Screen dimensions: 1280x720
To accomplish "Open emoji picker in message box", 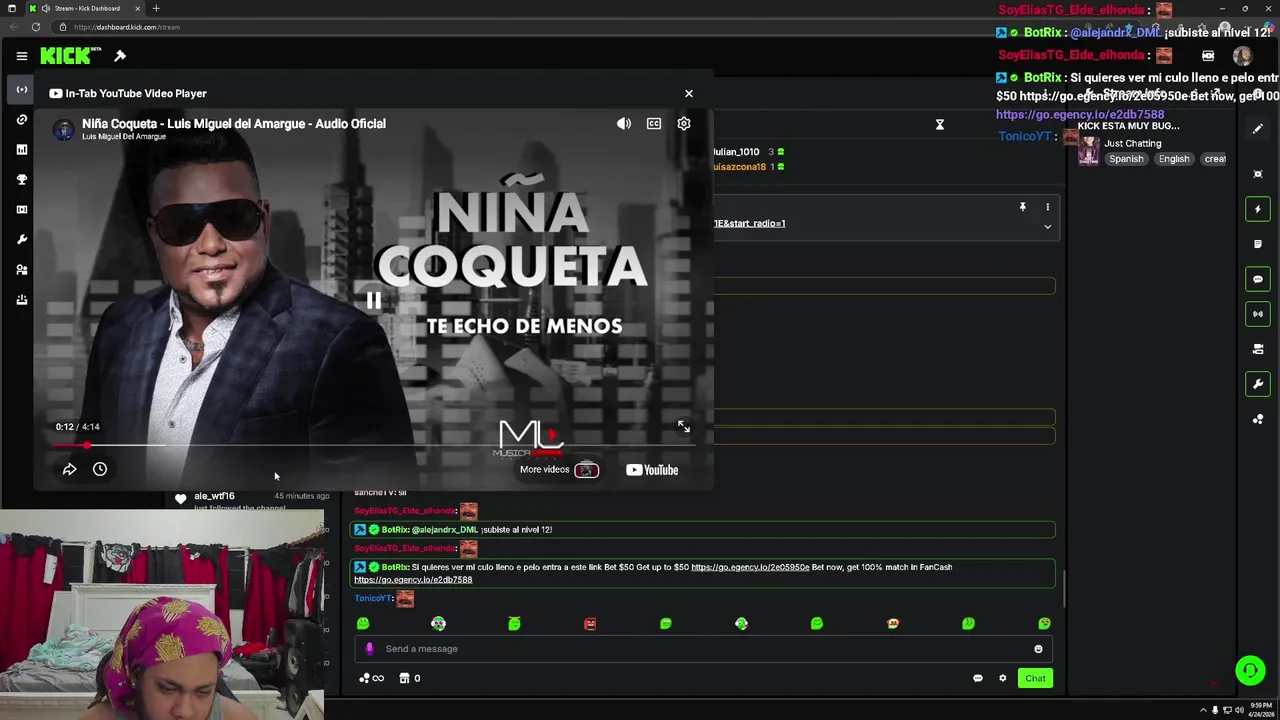I will (1038, 649).
